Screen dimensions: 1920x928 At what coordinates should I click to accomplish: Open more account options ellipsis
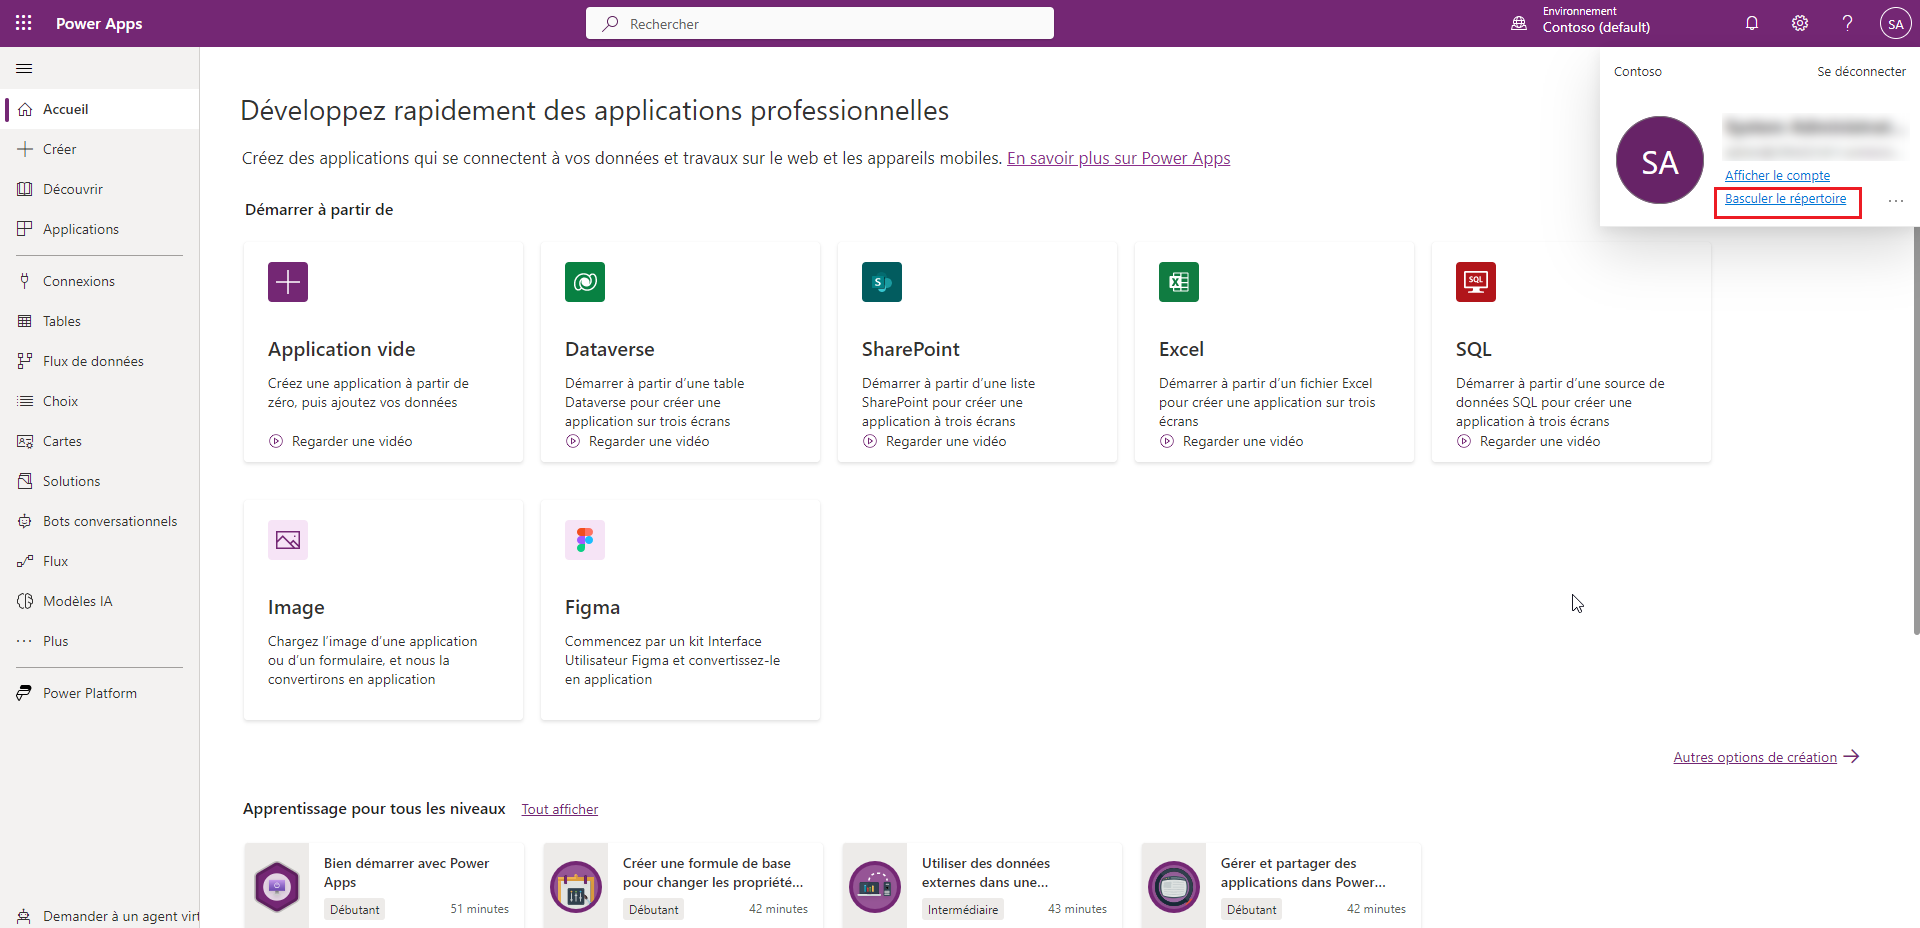pos(1895,201)
